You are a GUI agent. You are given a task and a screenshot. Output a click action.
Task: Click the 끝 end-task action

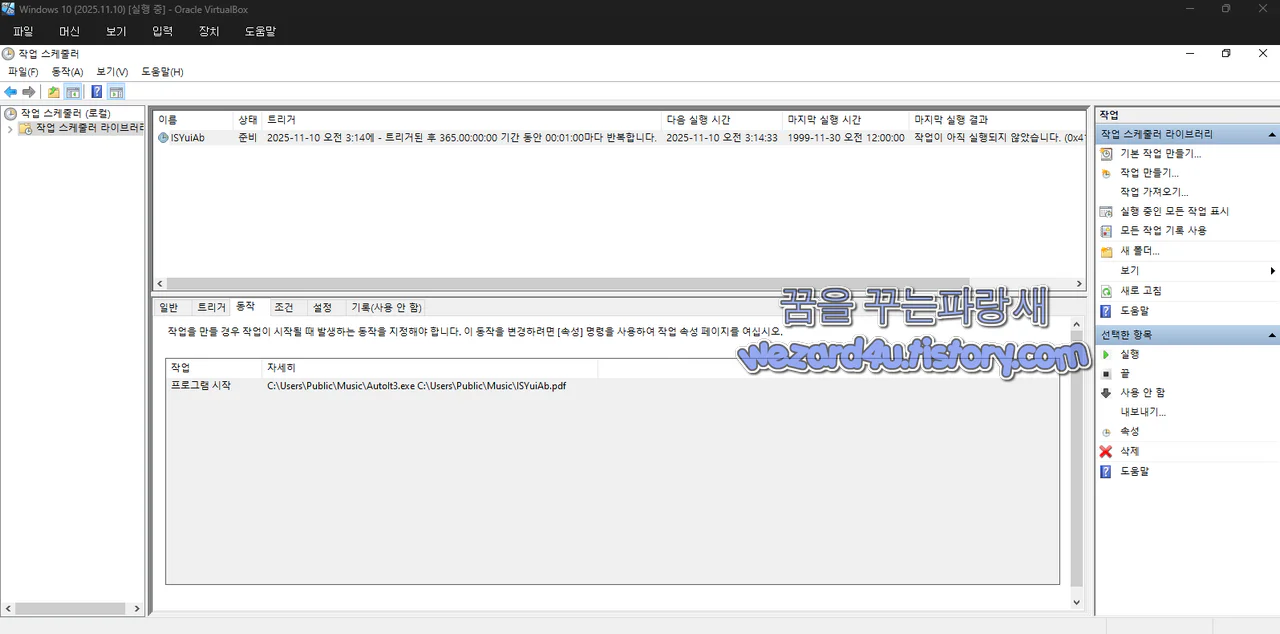(1124, 373)
